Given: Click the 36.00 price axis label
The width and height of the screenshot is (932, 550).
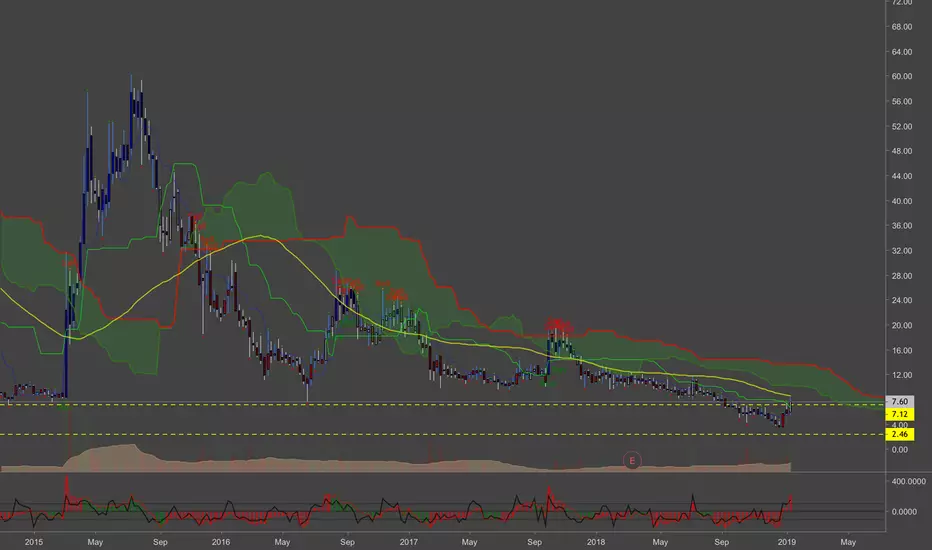Looking at the screenshot, I should (902, 225).
